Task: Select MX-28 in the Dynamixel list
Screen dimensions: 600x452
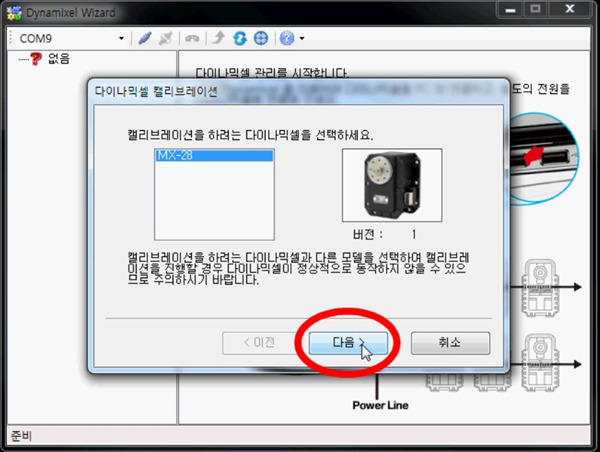Action: (214, 156)
